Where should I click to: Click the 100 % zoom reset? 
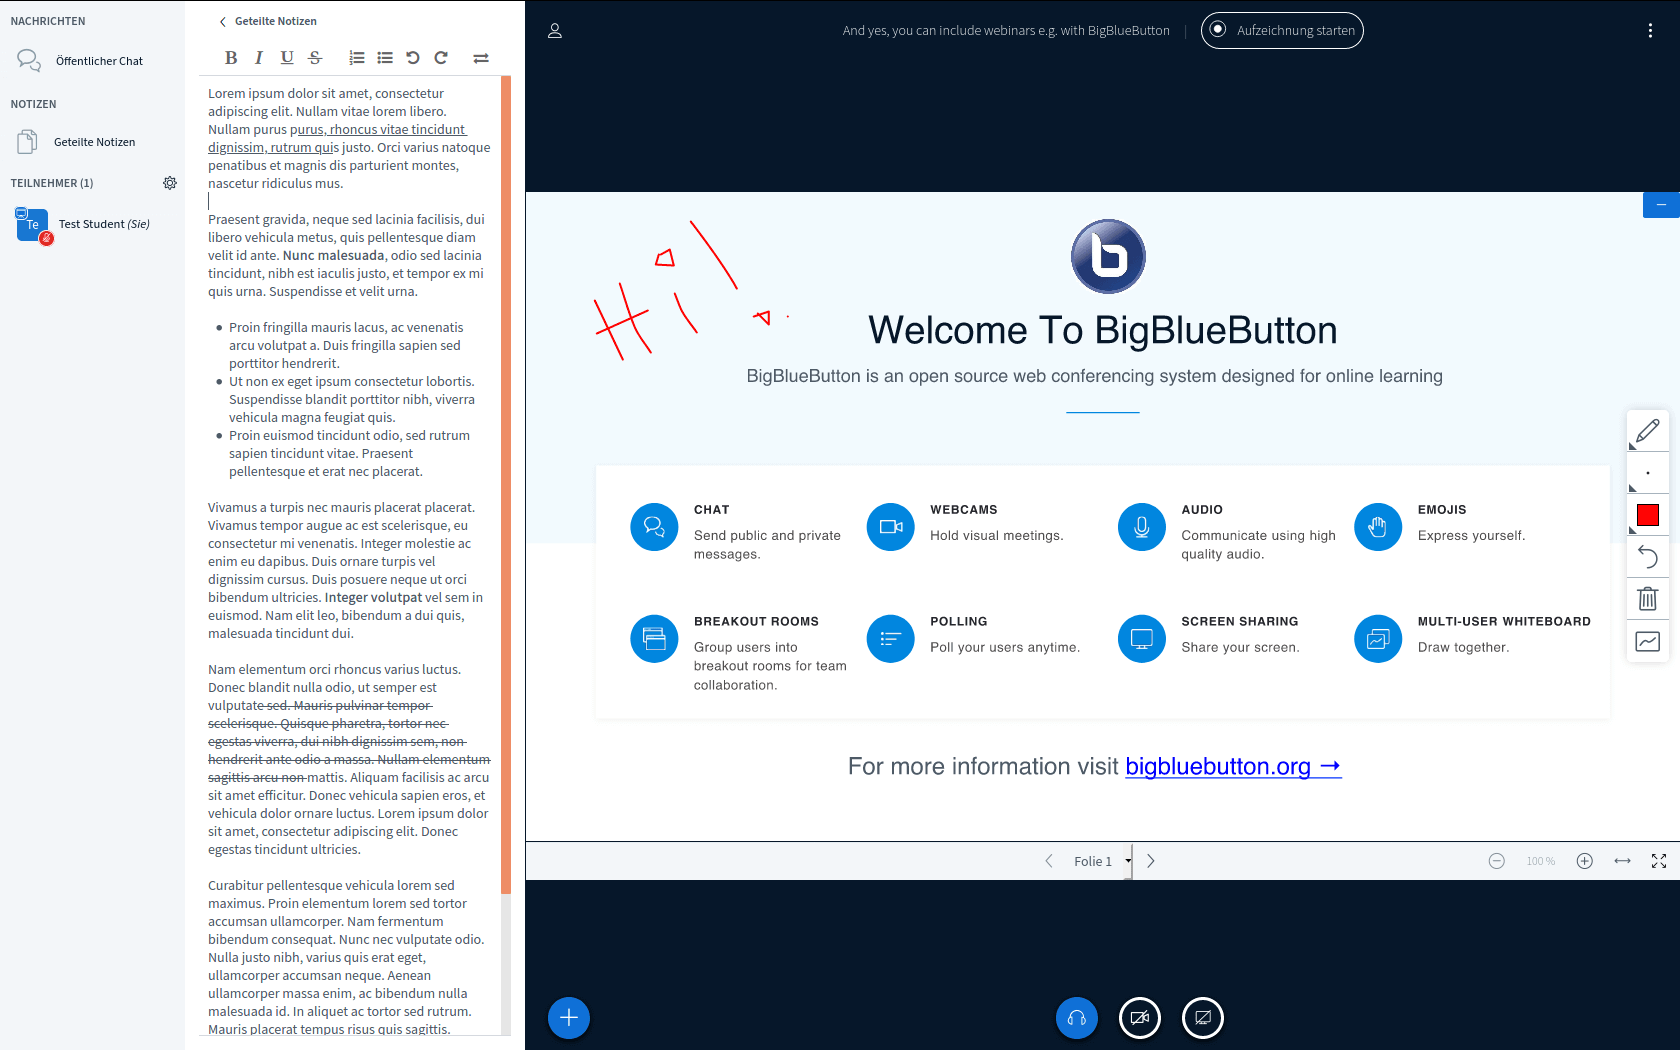pos(1541,861)
